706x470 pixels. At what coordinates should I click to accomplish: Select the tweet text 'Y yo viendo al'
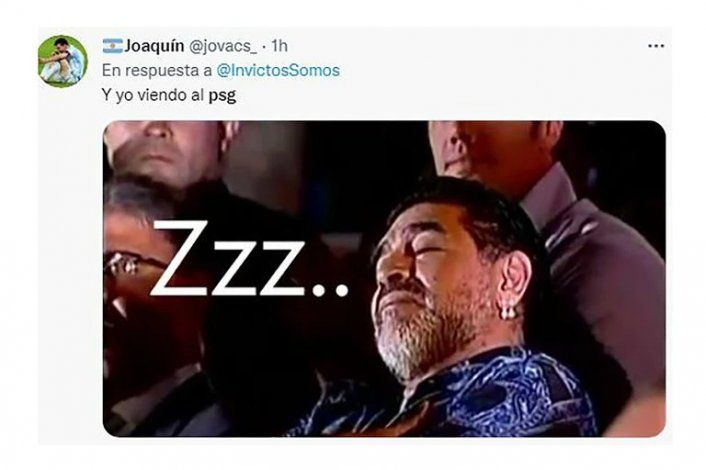point(153,95)
